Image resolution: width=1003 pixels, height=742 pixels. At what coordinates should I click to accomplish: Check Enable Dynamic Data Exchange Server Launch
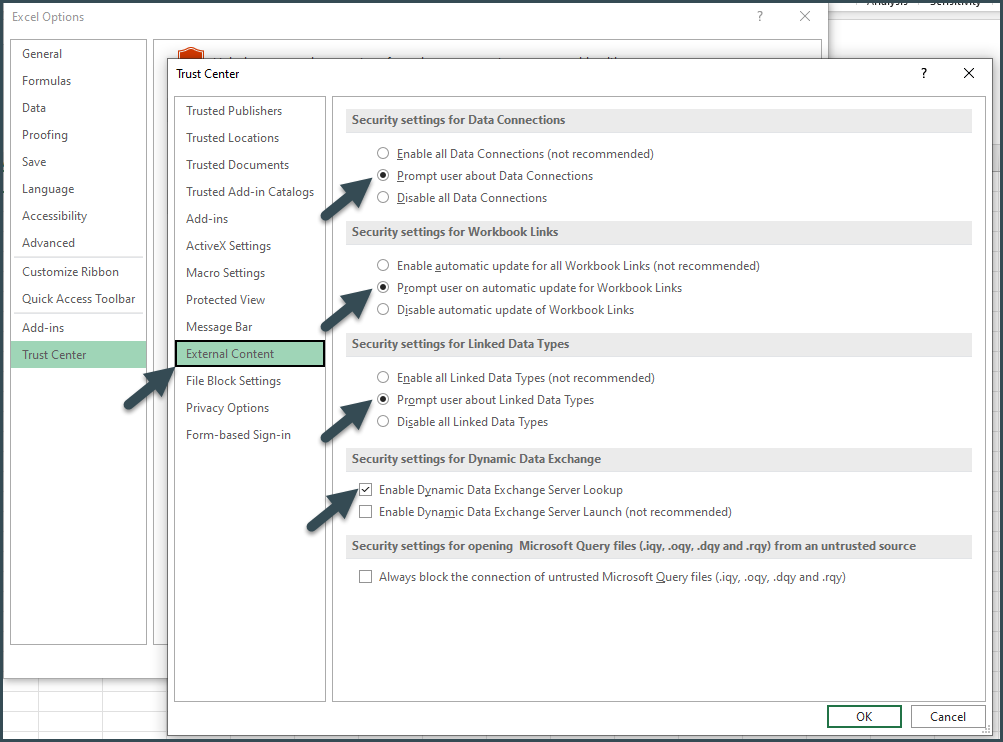[366, 511]
